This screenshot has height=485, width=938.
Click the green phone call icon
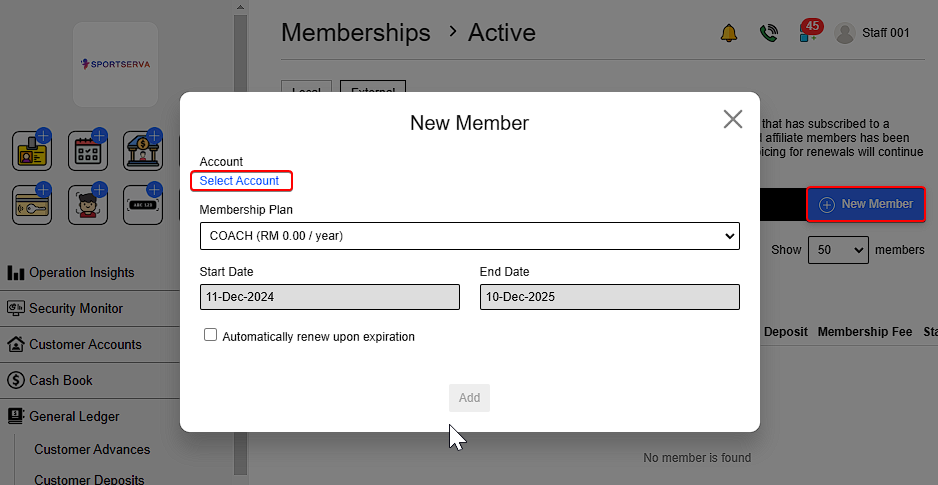pos(768,33)
